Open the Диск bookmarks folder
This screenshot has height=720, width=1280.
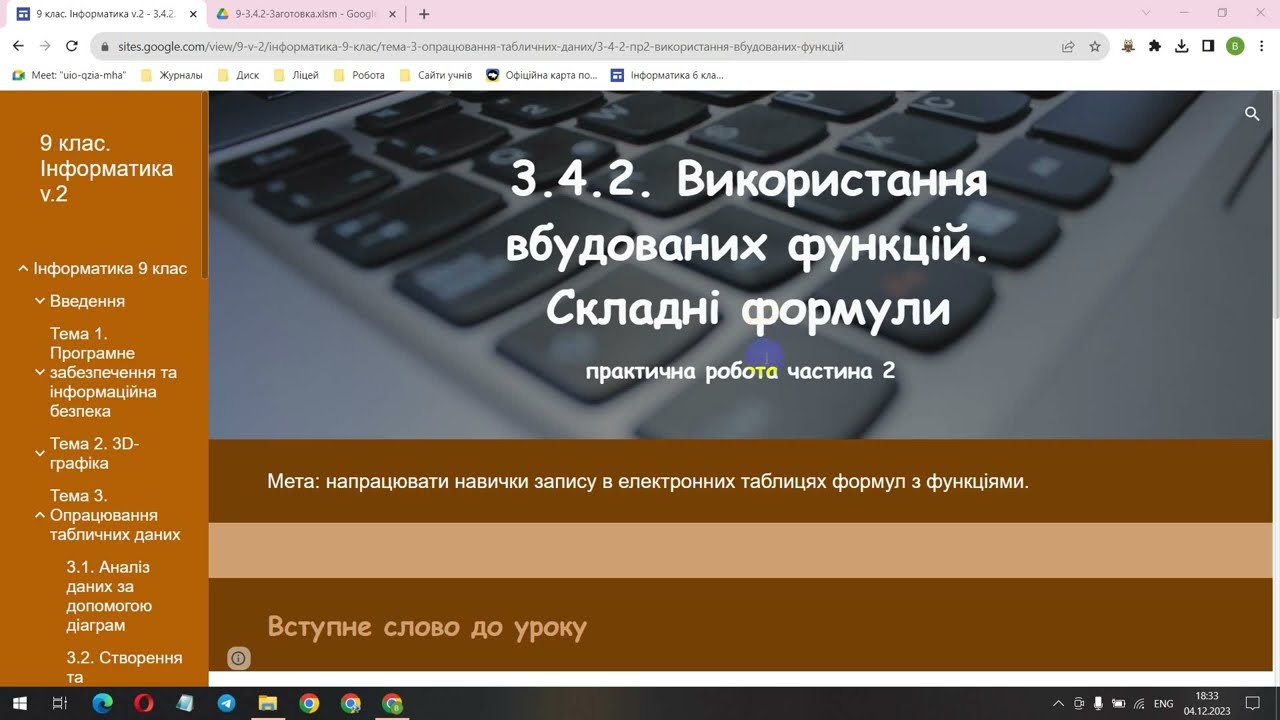point(238,75)
